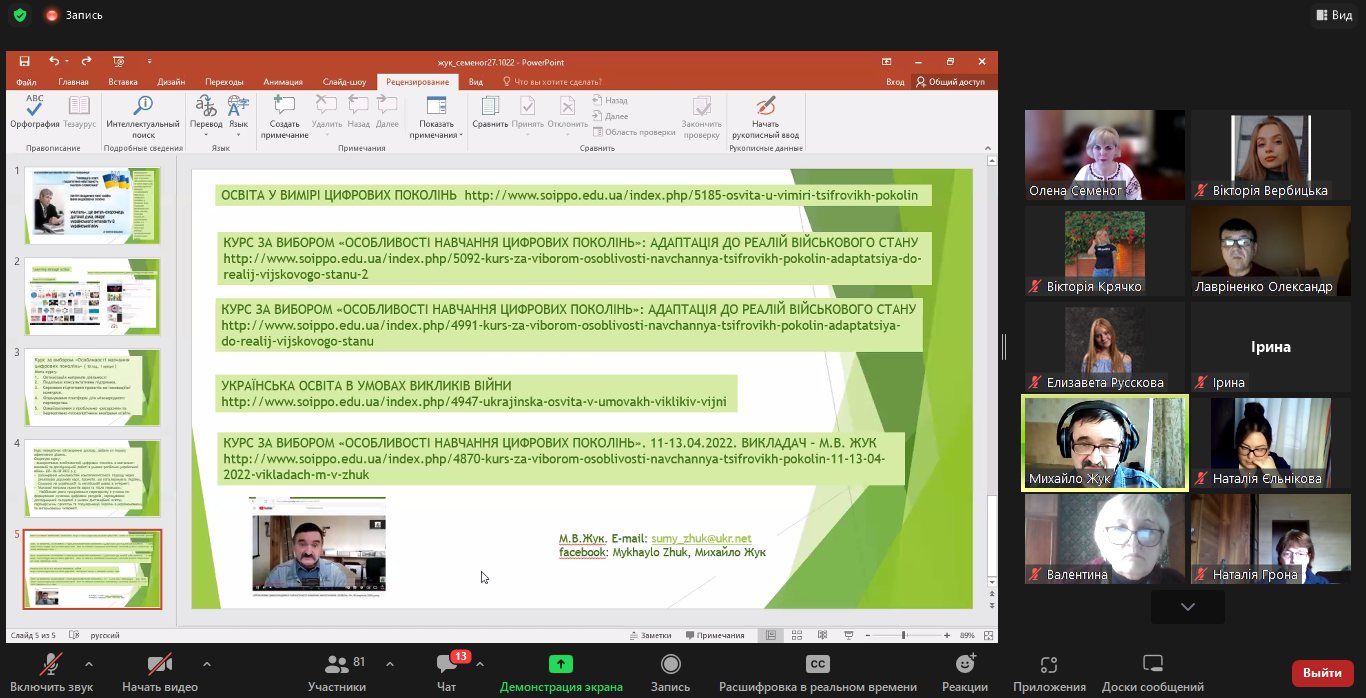Turn on camera with Начать видео
The image size is (1366, 698).
160,673
